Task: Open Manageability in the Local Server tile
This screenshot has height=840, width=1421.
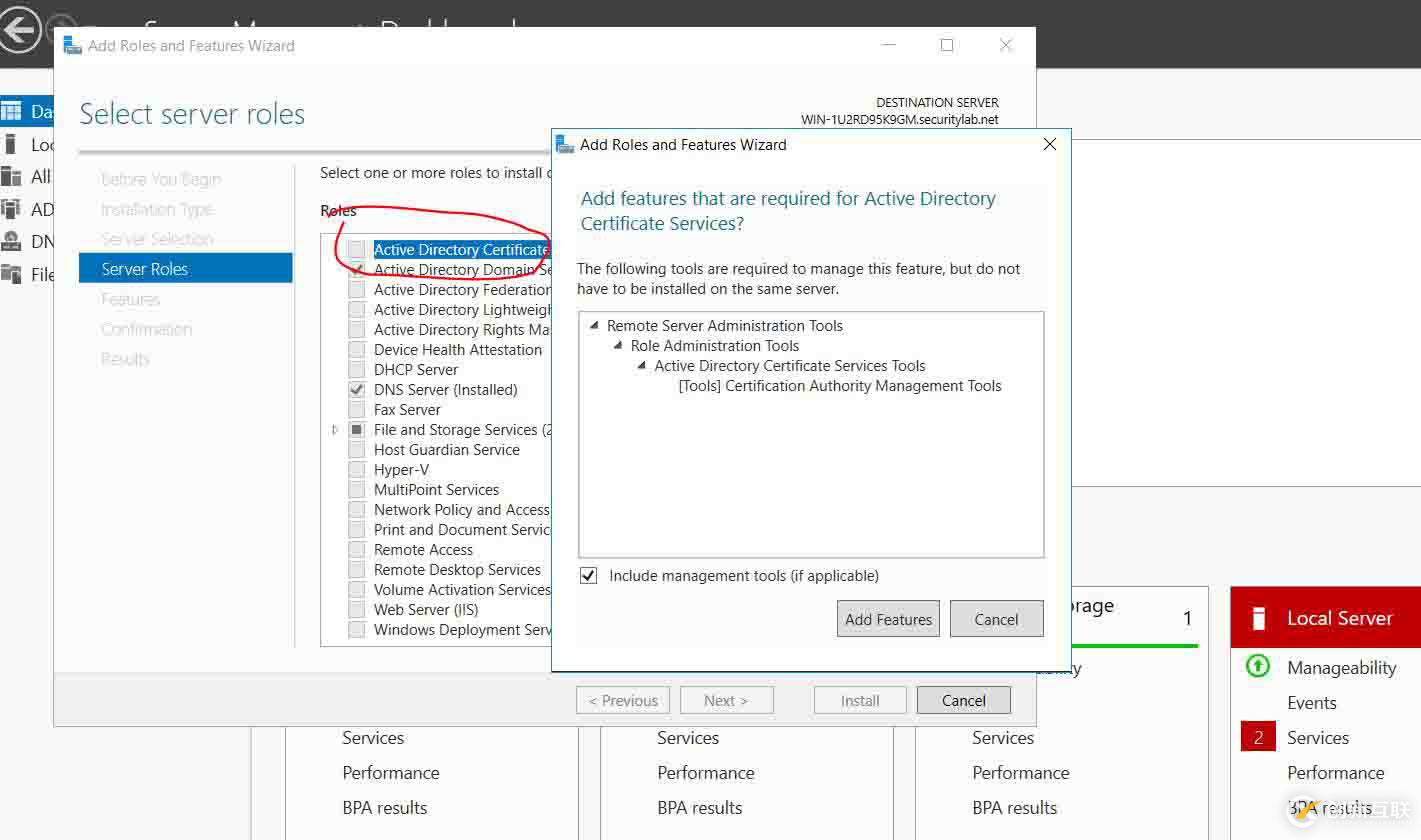Action: coord(1342,667)
